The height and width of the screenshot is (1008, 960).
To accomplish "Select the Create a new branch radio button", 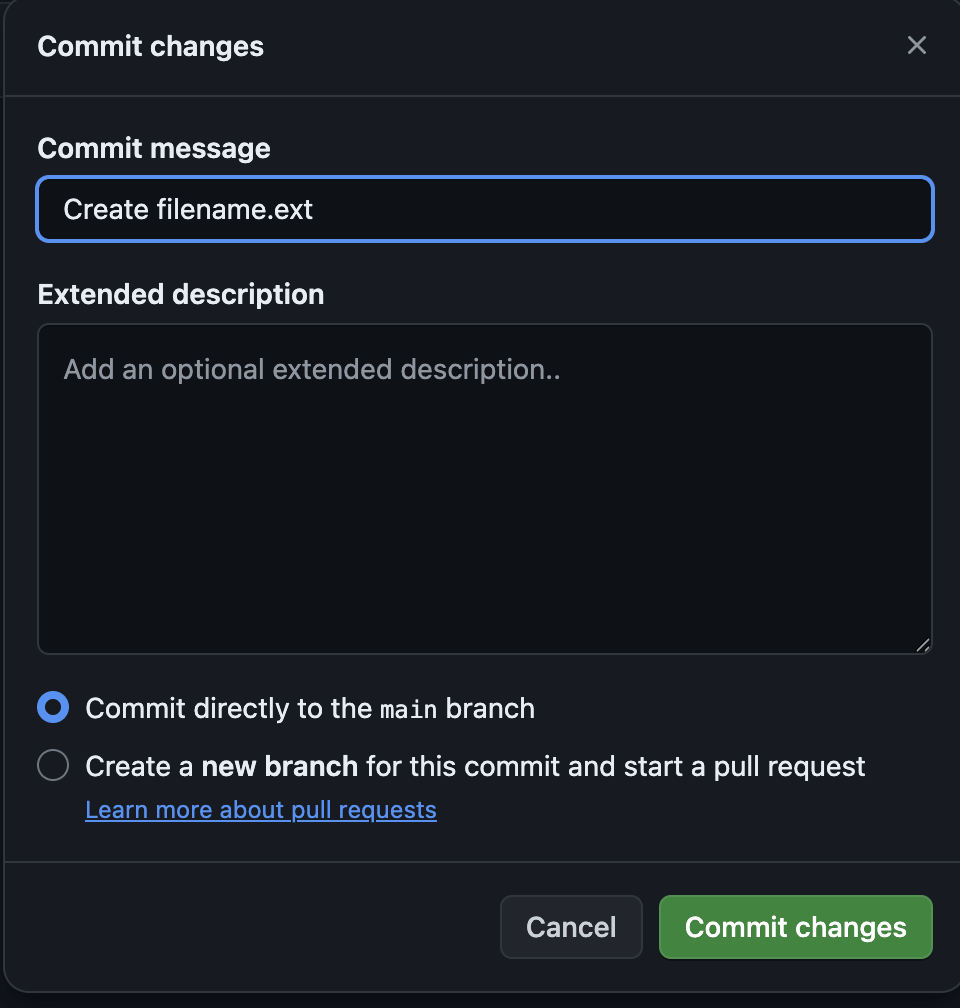I will pos(53,765).
